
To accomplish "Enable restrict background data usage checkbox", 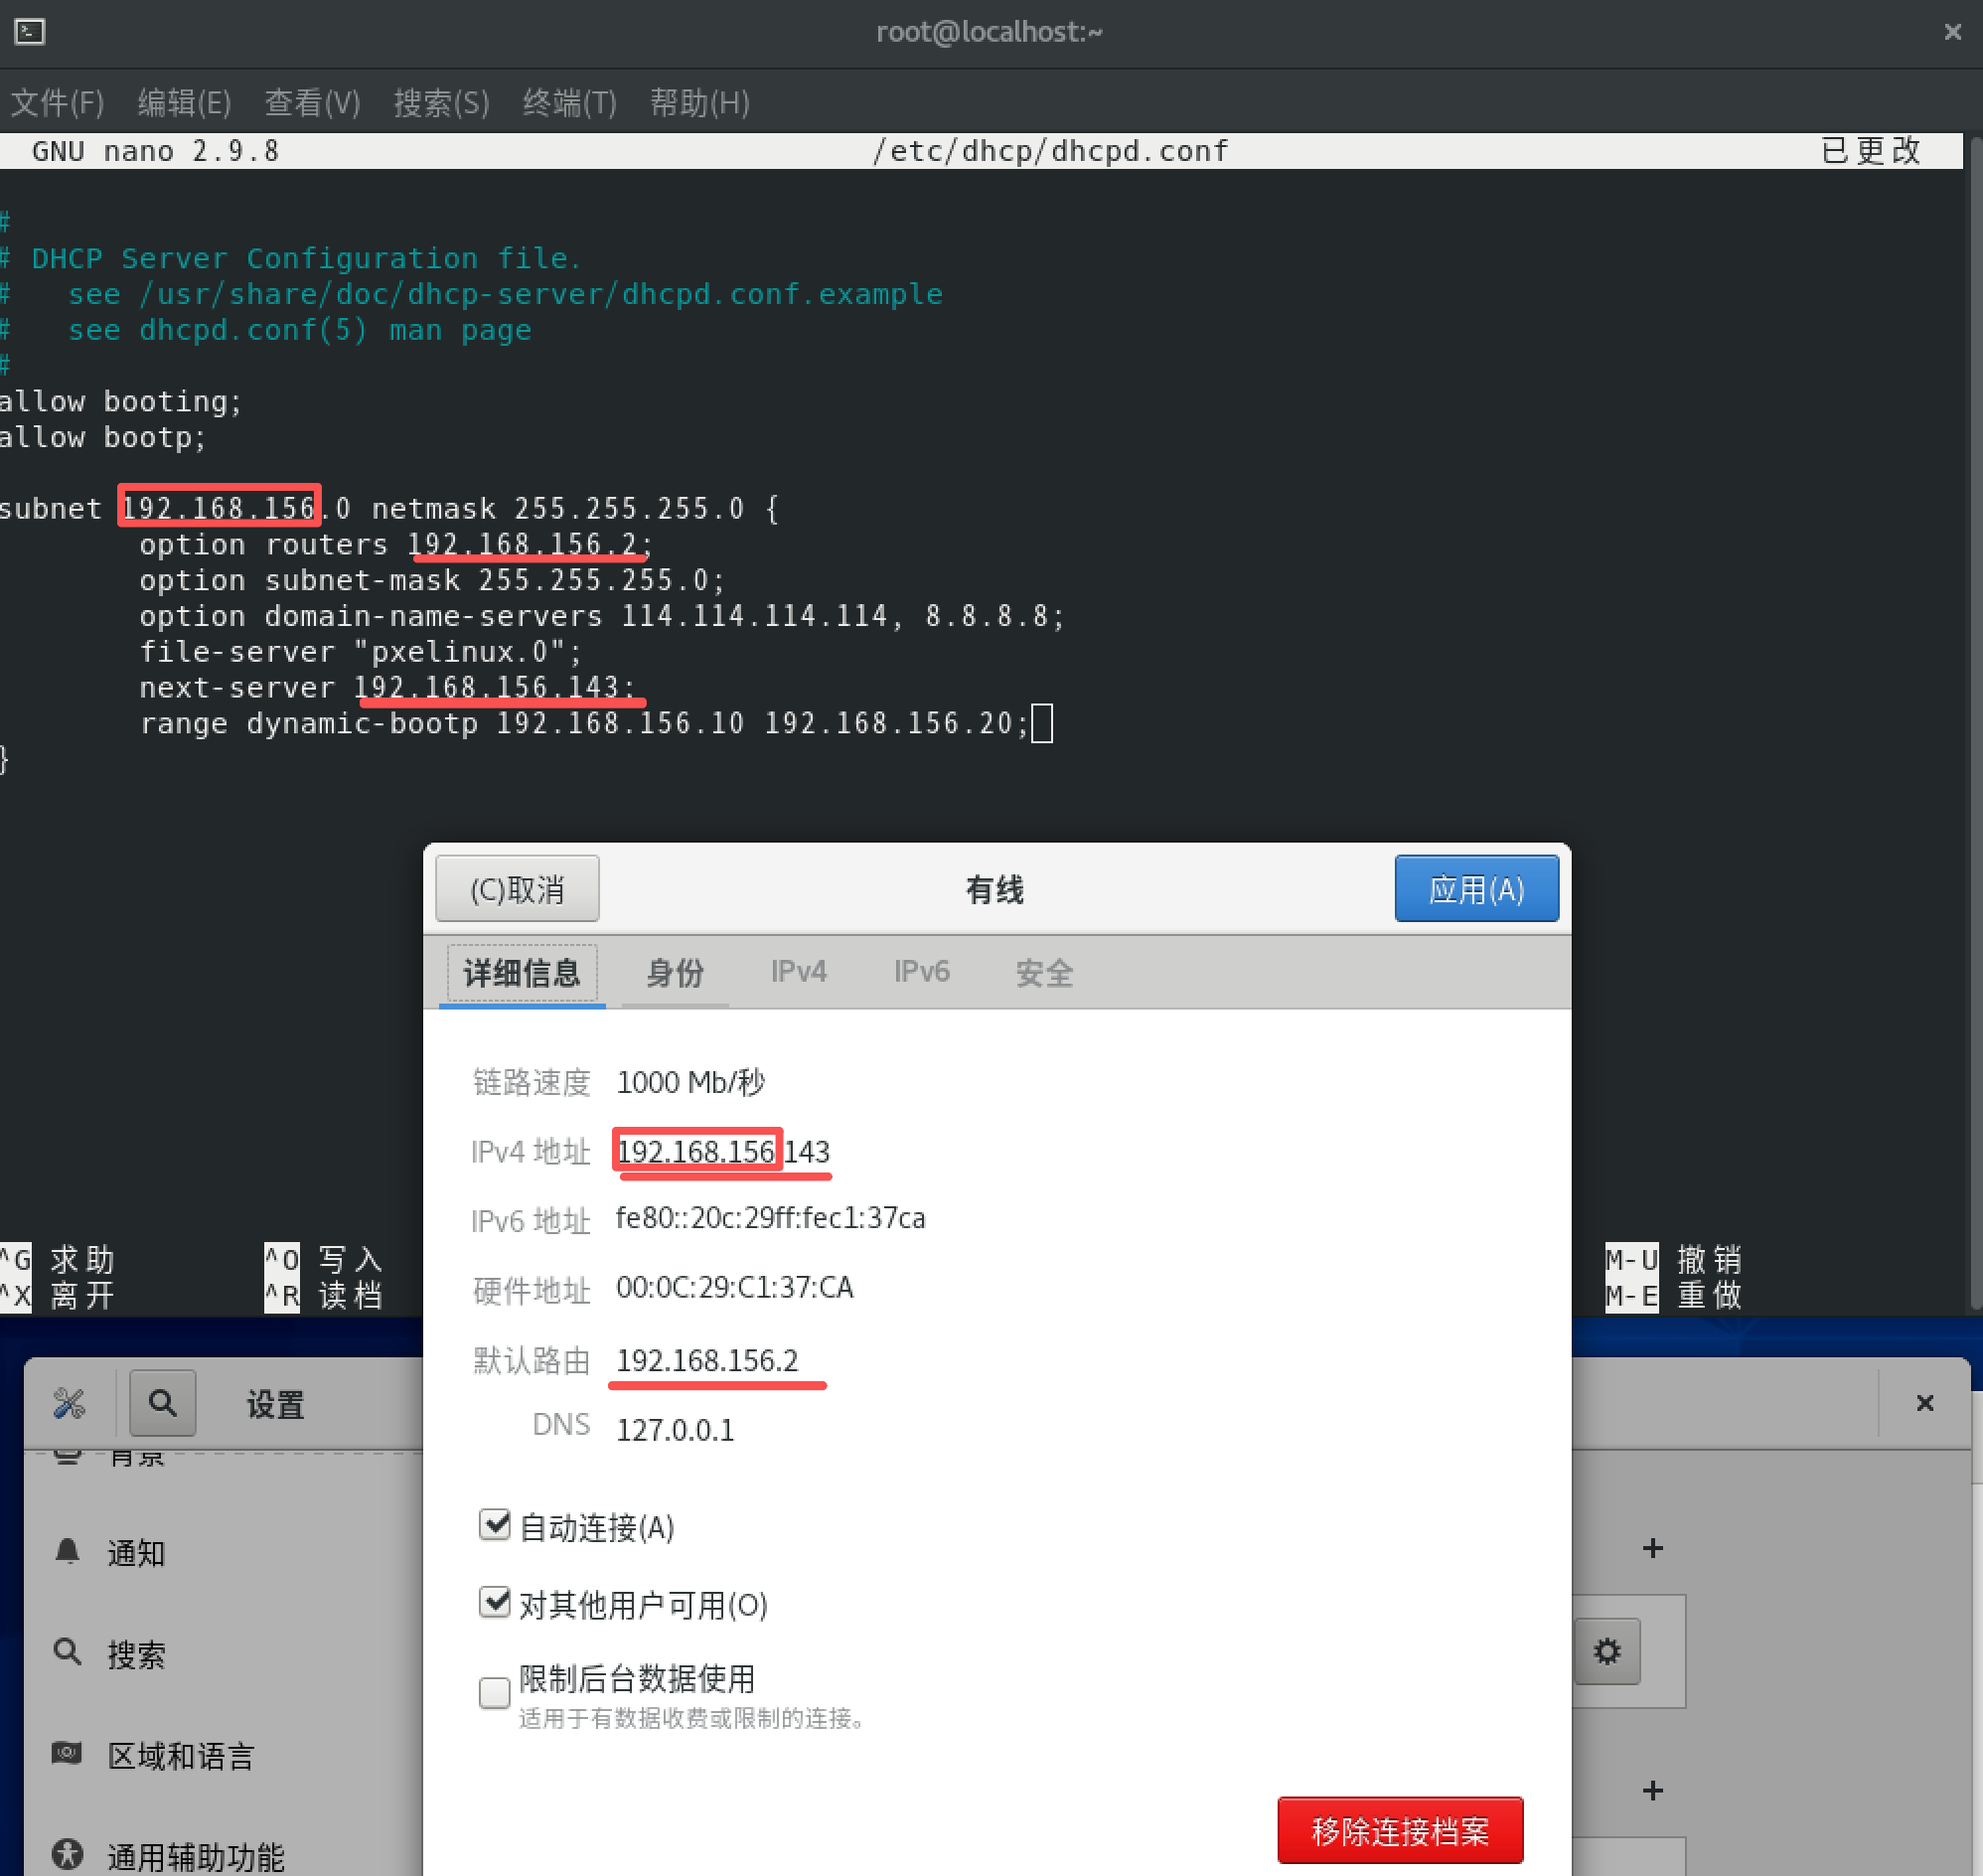I will coord(494,1693).
